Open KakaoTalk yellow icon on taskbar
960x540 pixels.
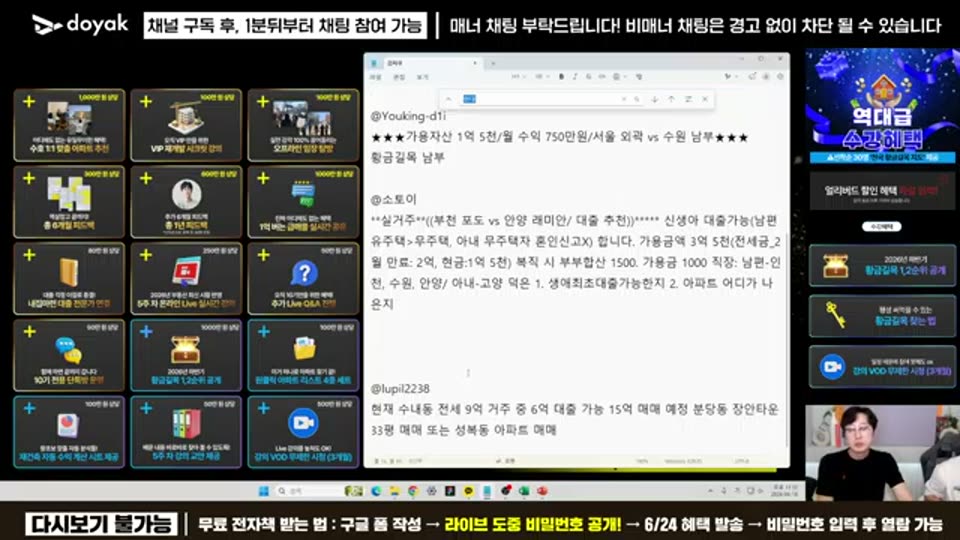(x=468, y=491)
